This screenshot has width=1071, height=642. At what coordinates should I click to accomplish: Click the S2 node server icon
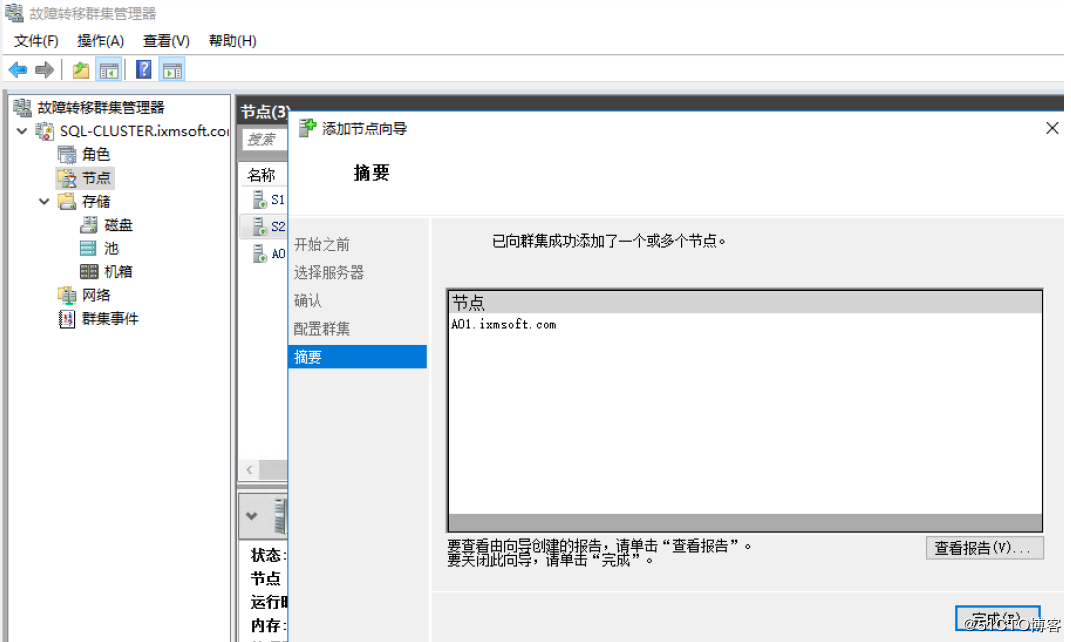(259, 226)
